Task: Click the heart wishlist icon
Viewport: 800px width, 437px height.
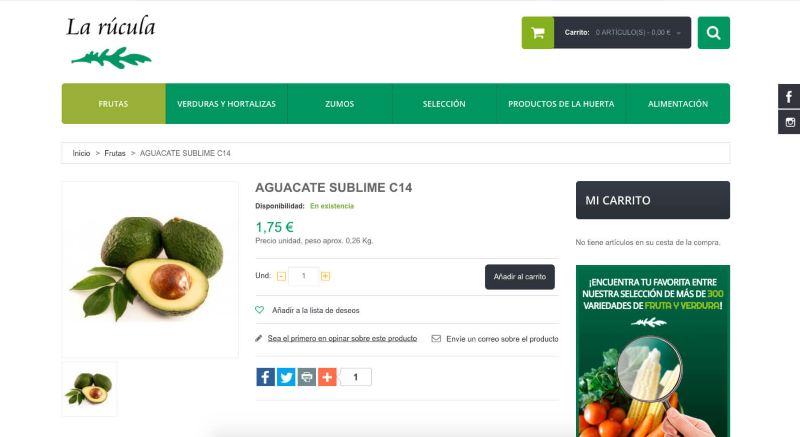Action: coord(259,310)
